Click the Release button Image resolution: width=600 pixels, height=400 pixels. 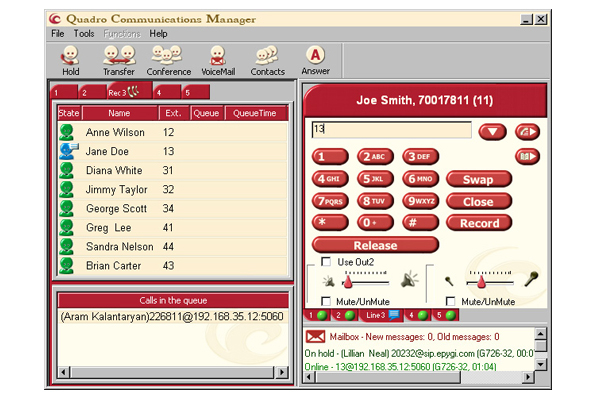(x=375, y=245)
